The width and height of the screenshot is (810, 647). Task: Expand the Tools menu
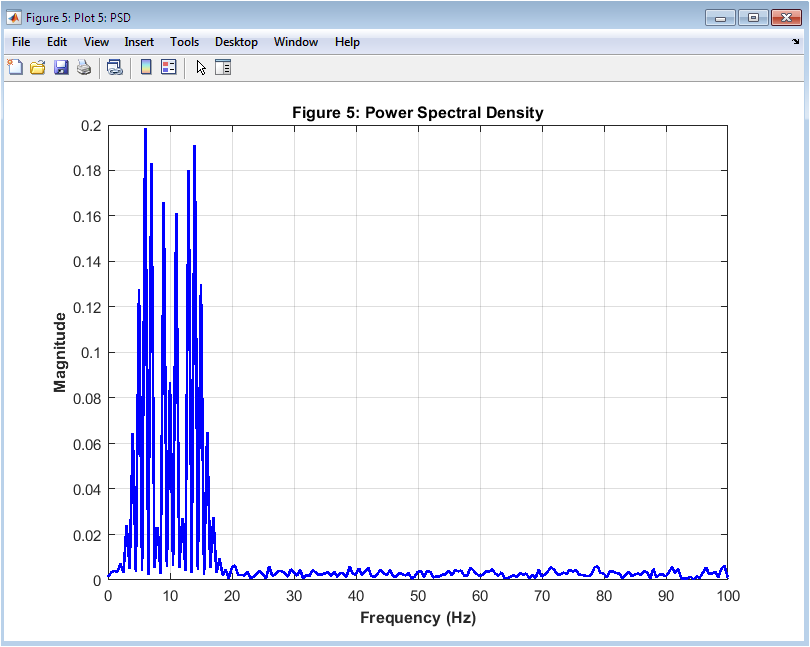click(x=184, y=42)
